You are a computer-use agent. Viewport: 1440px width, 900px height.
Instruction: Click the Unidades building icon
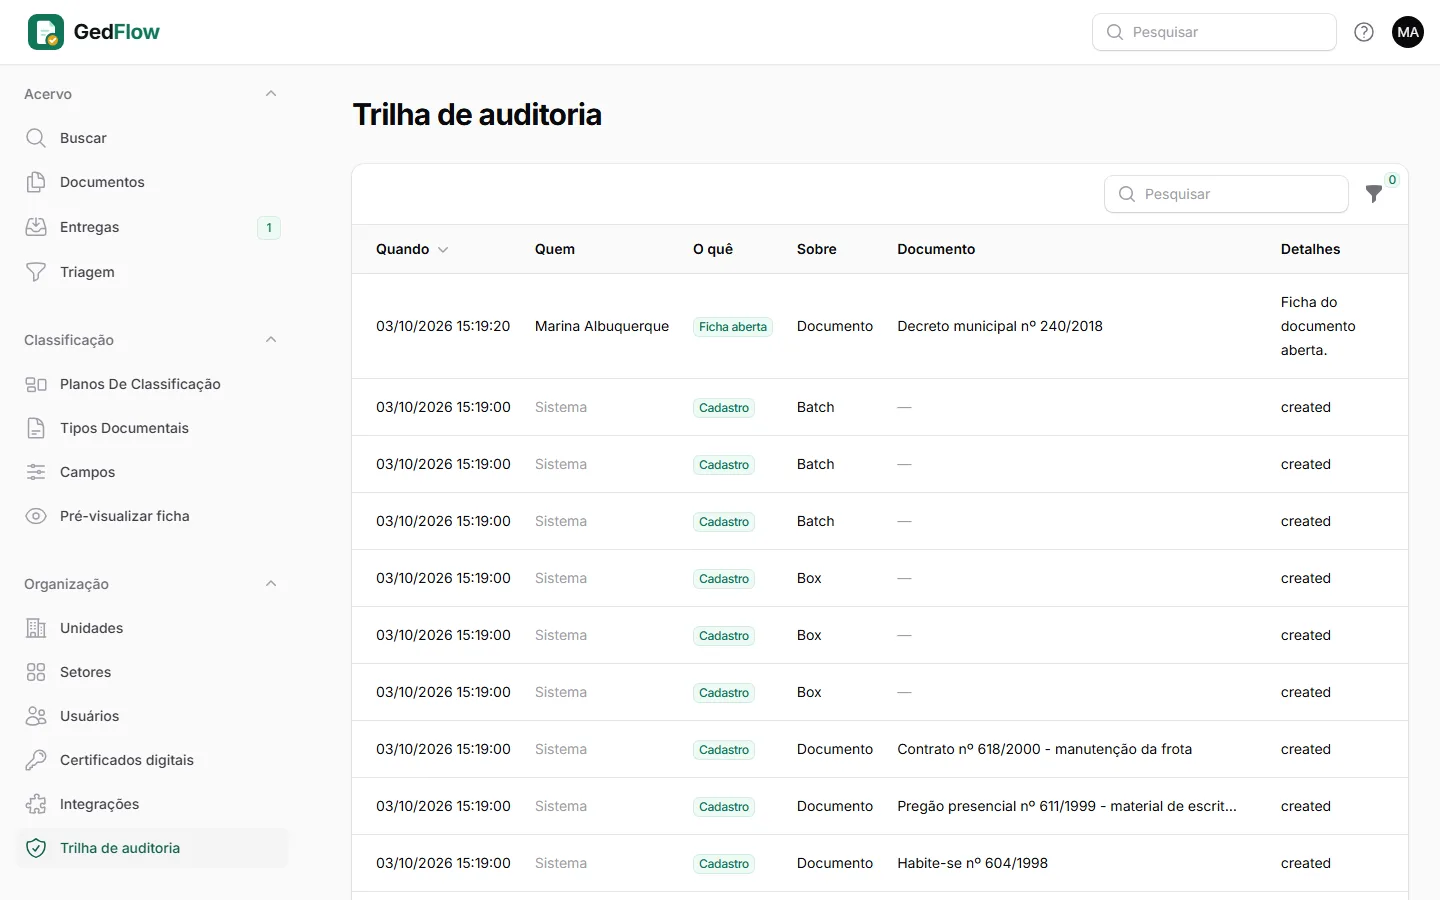[36, 628]
